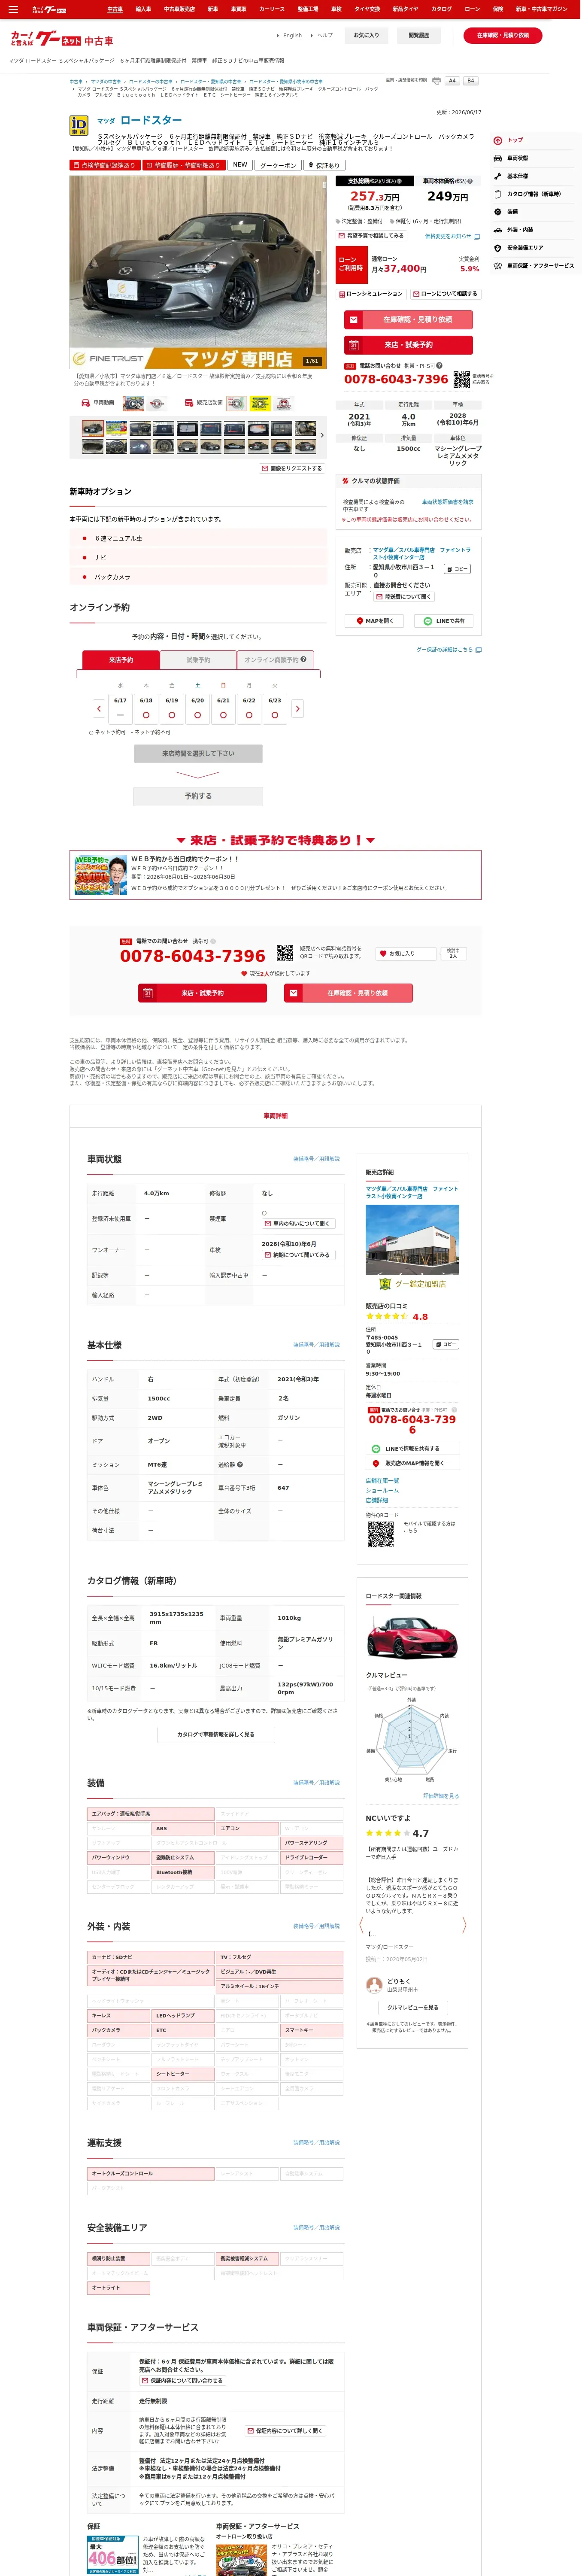
Task: Open the カタログで車種情報を詳しく見る link
Action: 216,1734
